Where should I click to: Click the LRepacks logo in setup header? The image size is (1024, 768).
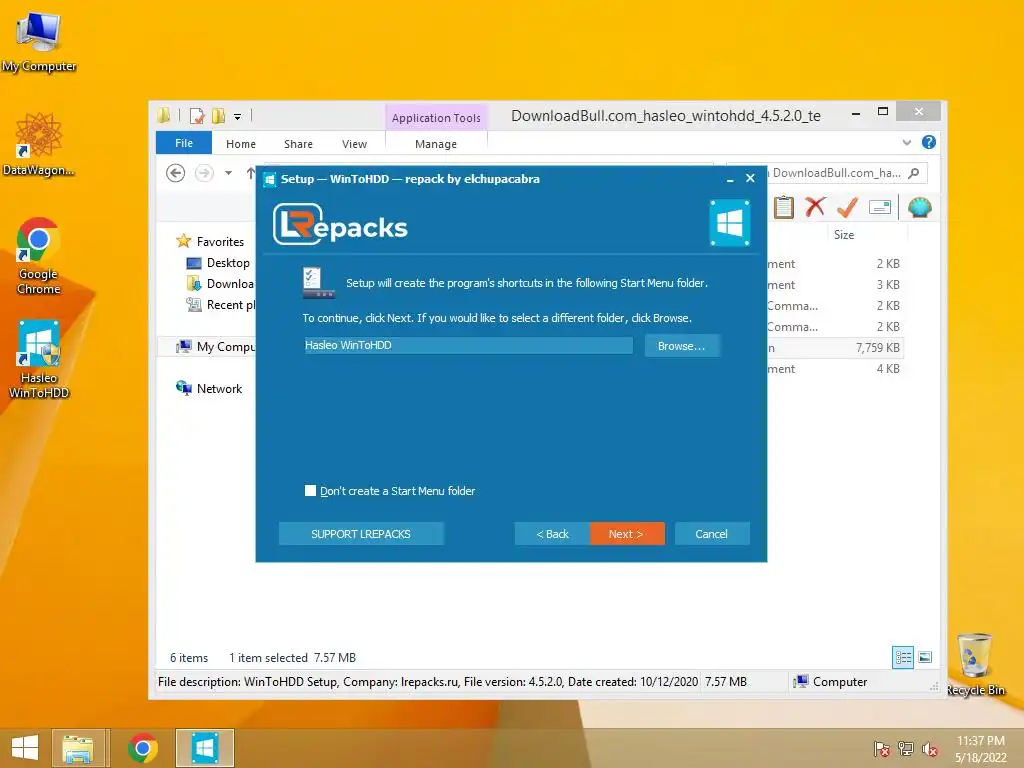pyautogui.click(x=340, y=225)
